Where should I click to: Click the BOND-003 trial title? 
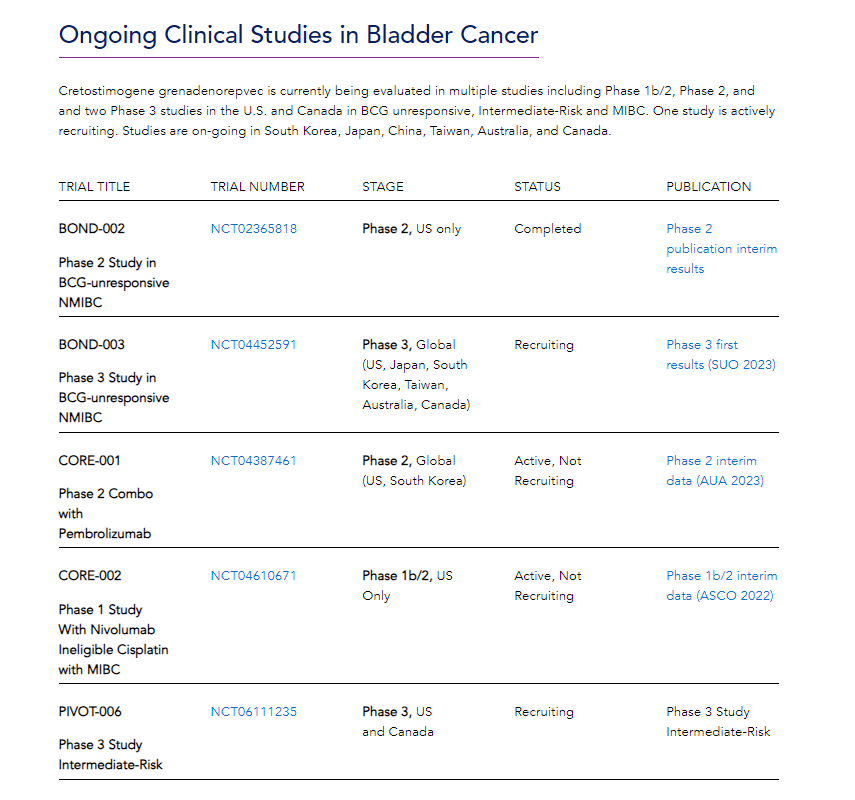click(92, 345)
